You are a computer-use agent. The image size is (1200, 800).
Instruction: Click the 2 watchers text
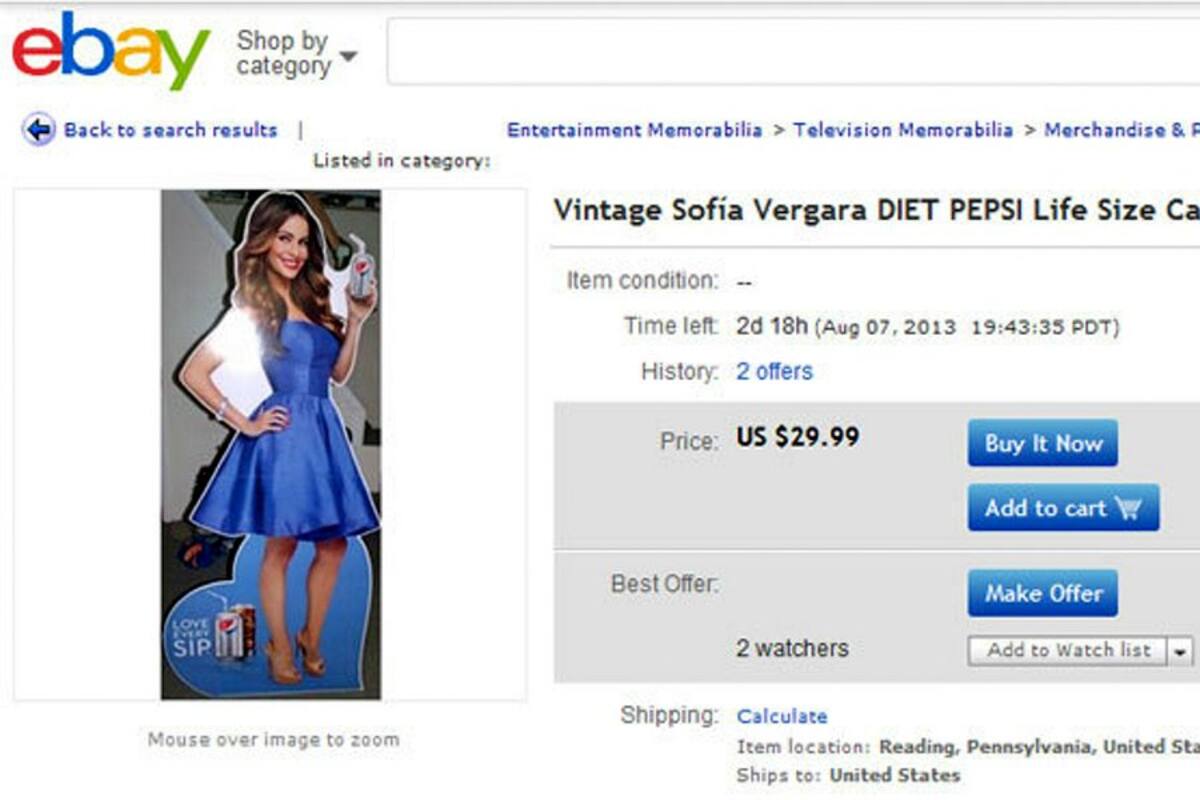pos(792,648)
